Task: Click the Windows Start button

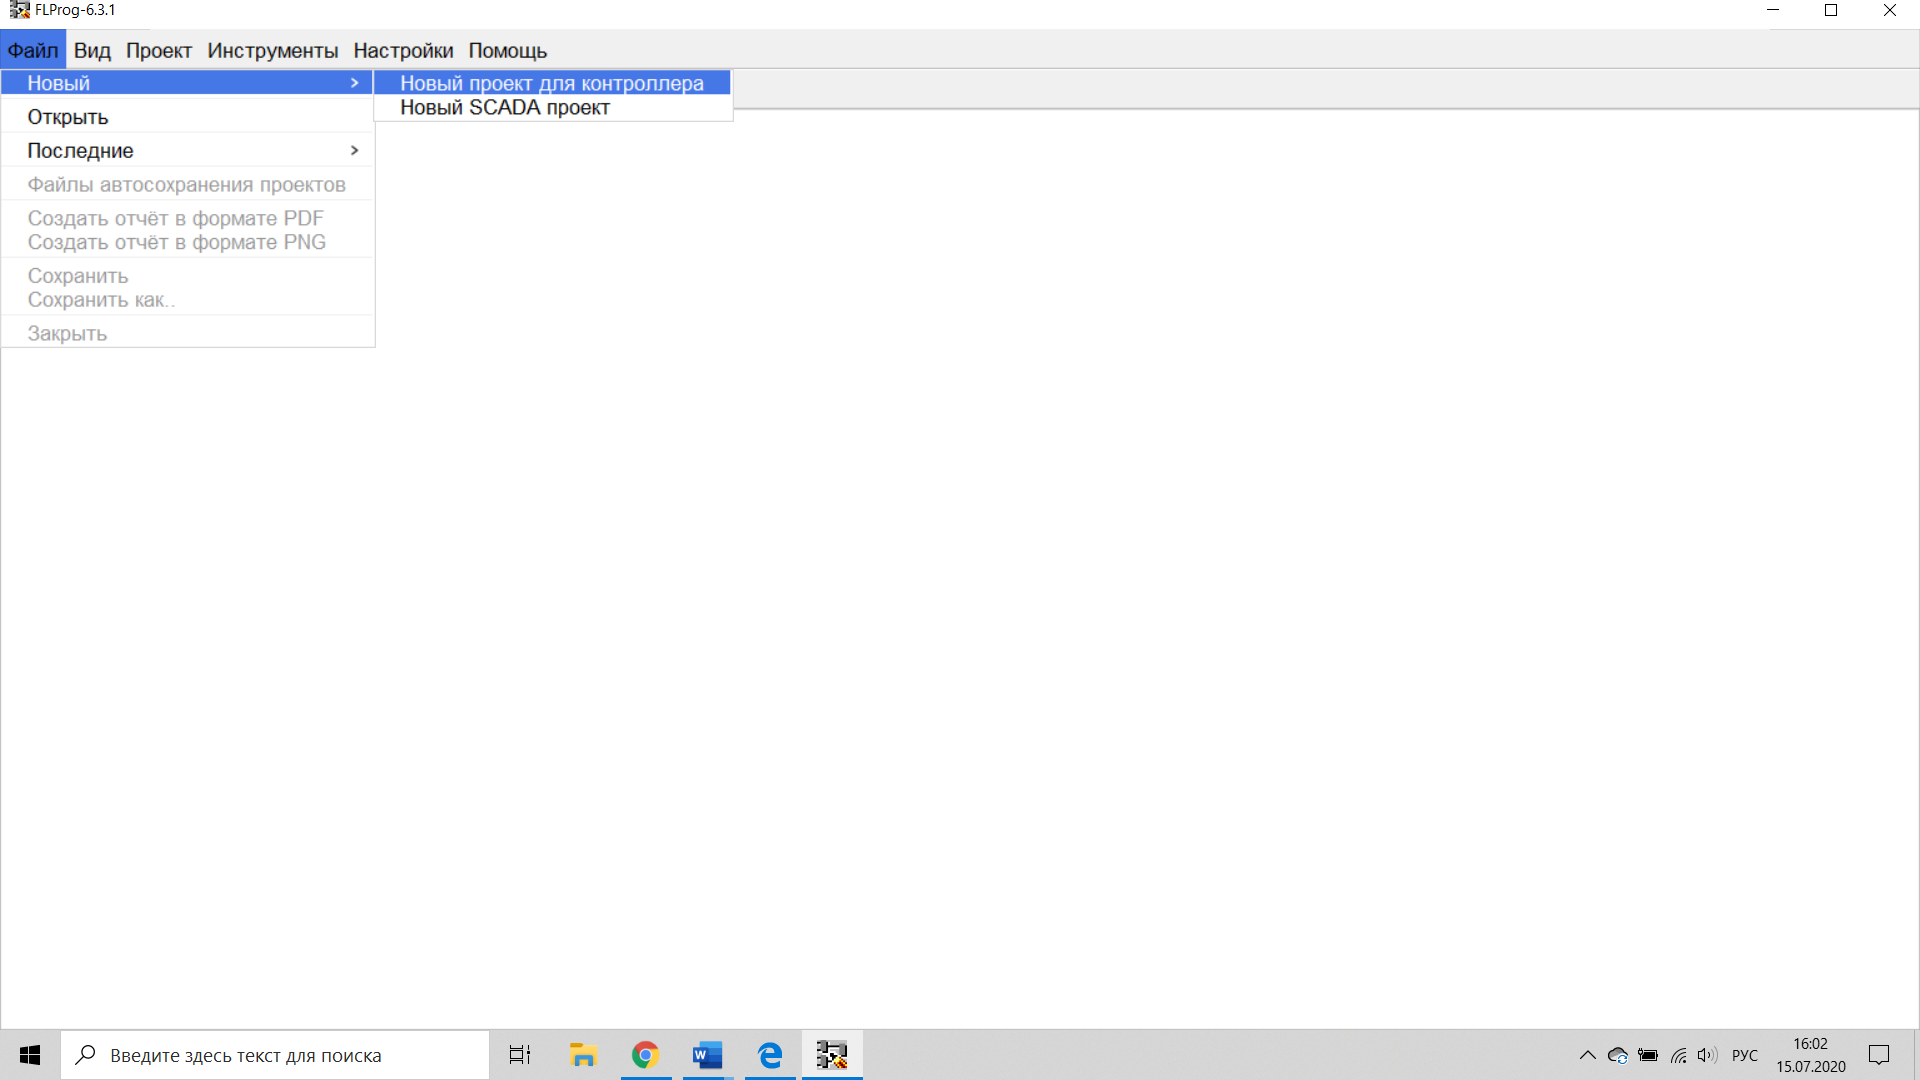Action: pyautogui.click(x=30, y=1055)
